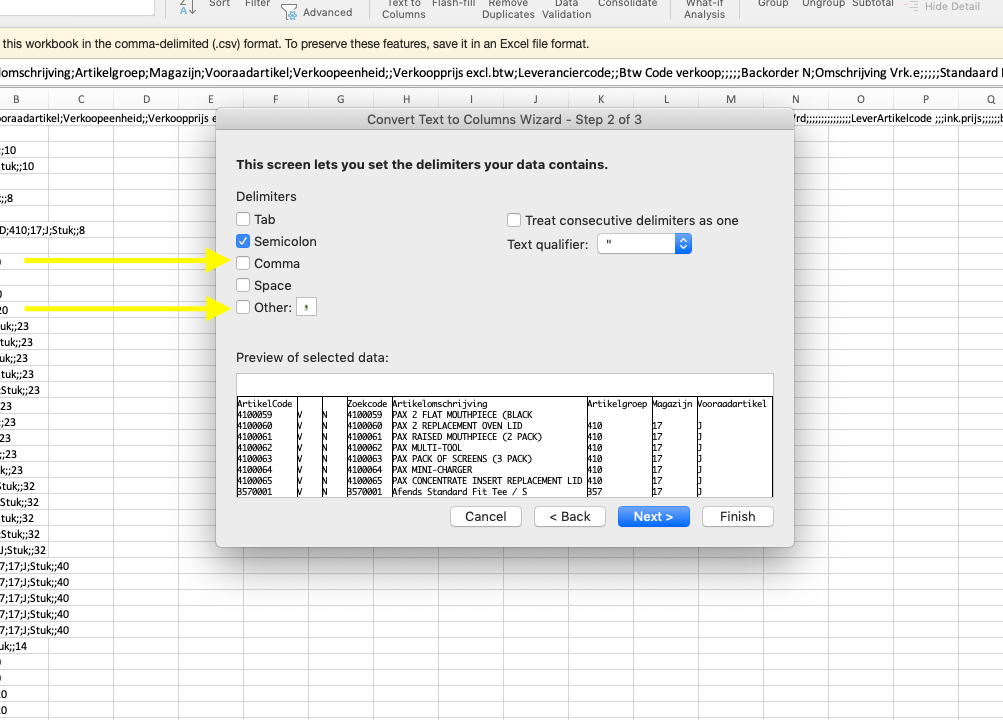Click Remove Duplicates in ribbon

[x=508, y=9]
